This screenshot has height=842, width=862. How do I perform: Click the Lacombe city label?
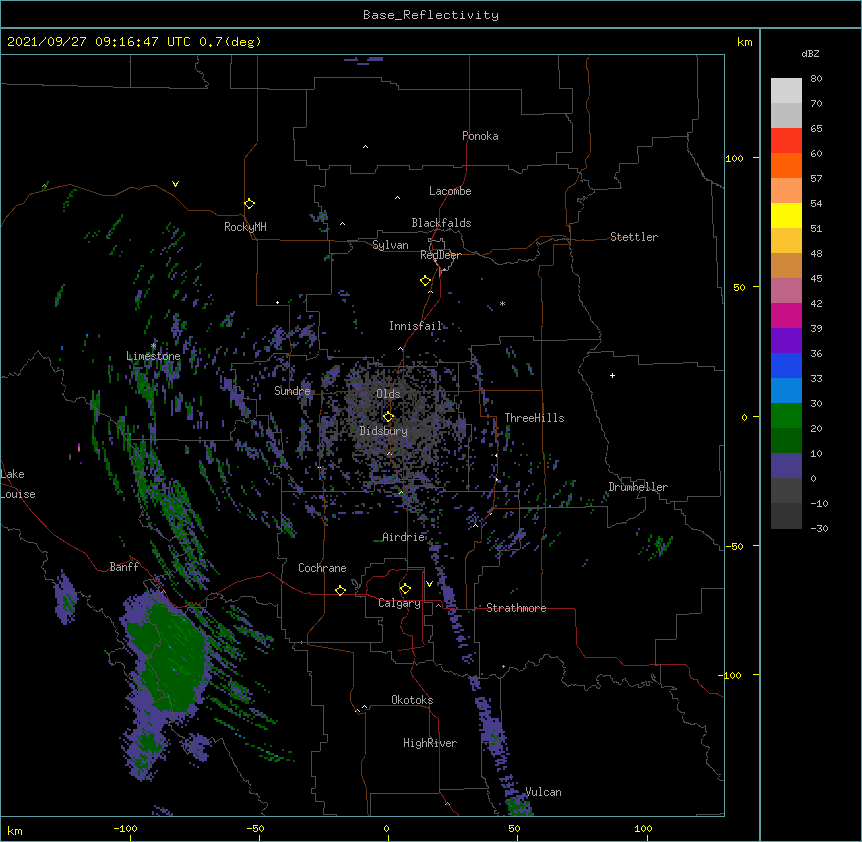coord(450,191)
